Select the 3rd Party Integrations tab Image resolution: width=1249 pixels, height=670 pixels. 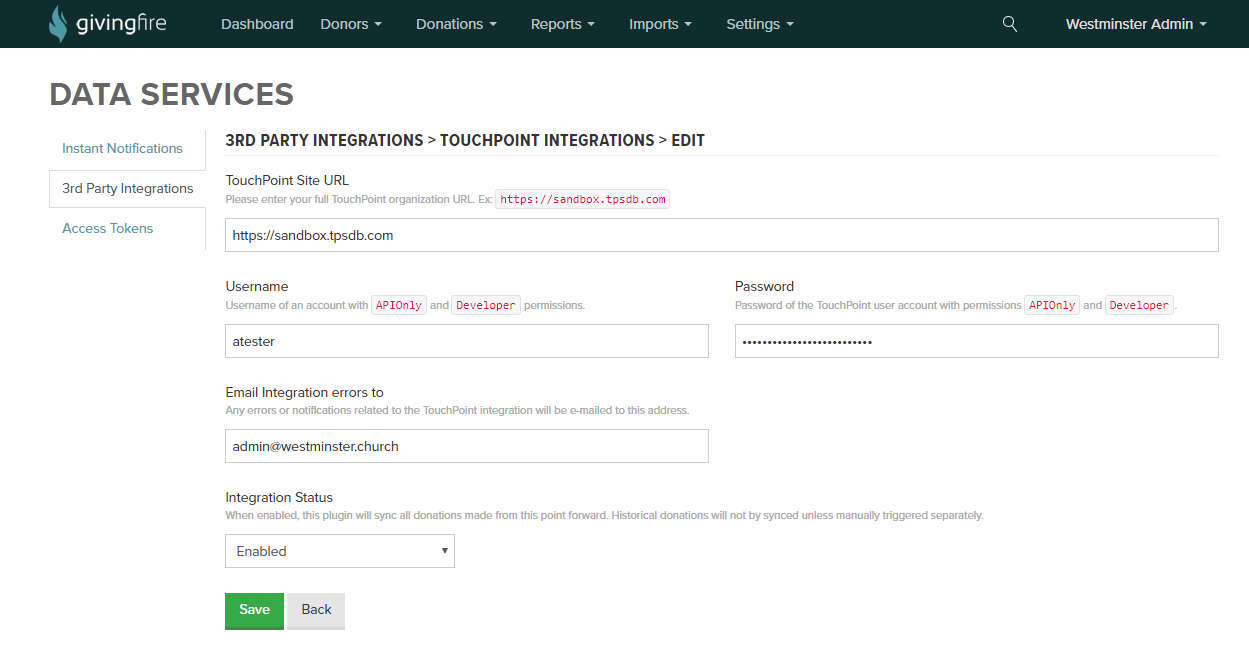click(127, 188)
